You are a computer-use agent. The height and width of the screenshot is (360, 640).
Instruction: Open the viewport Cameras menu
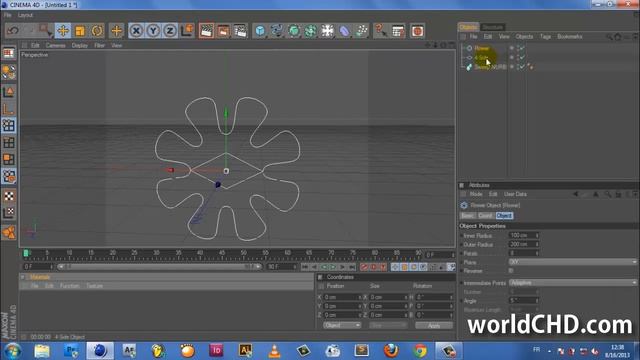[56, 45]
